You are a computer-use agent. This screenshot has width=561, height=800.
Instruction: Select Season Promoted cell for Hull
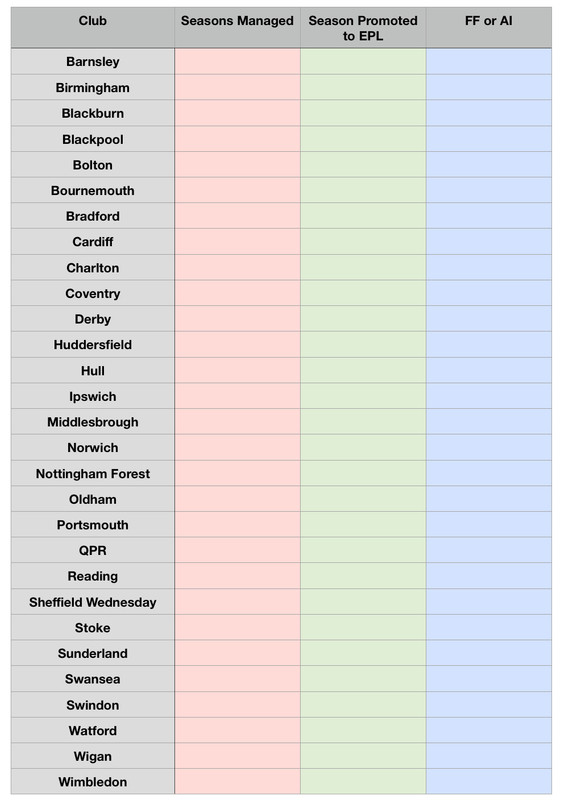point(363,370)
